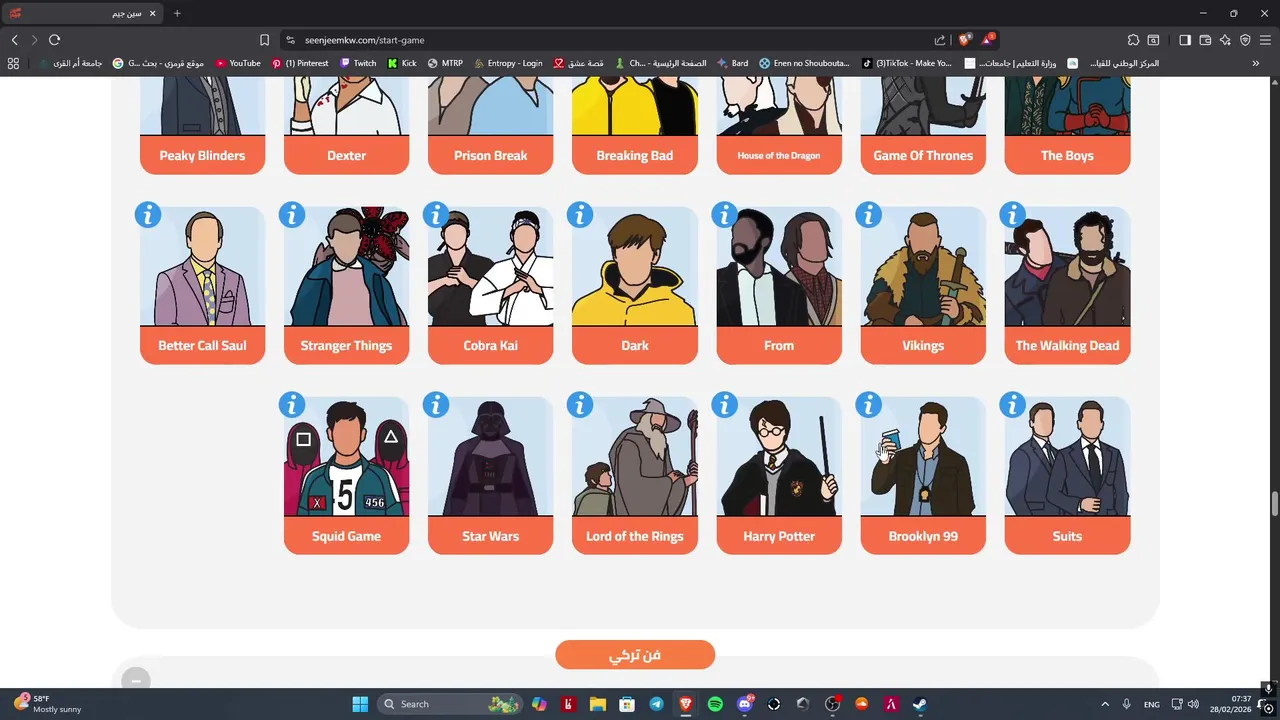Open the Kick bookmark

pyautogui.click(x=402, y=63)
